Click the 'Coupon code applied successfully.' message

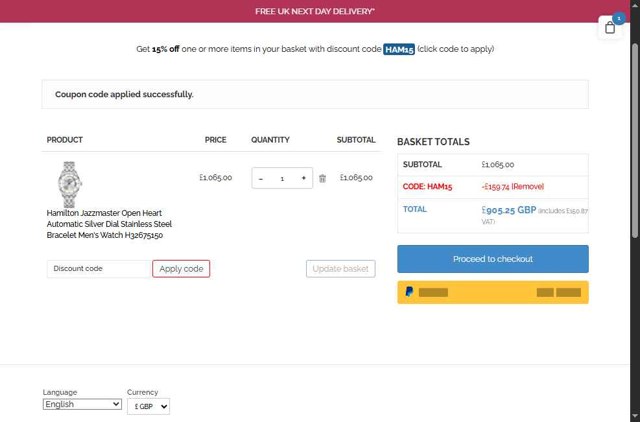tap(124, 94)
